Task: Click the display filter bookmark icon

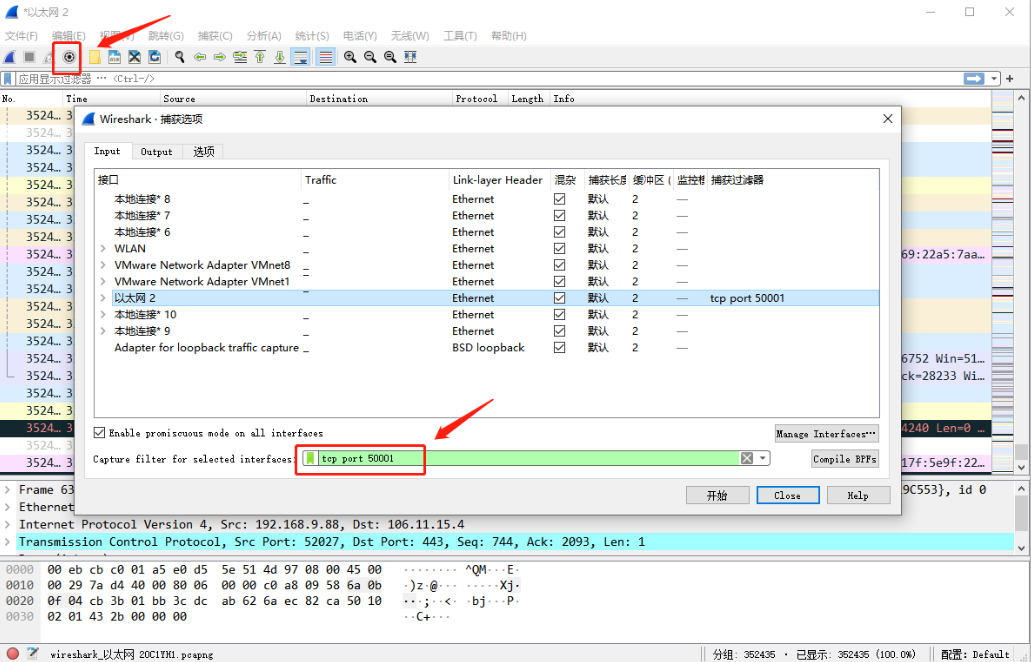Action: (8, 79)
